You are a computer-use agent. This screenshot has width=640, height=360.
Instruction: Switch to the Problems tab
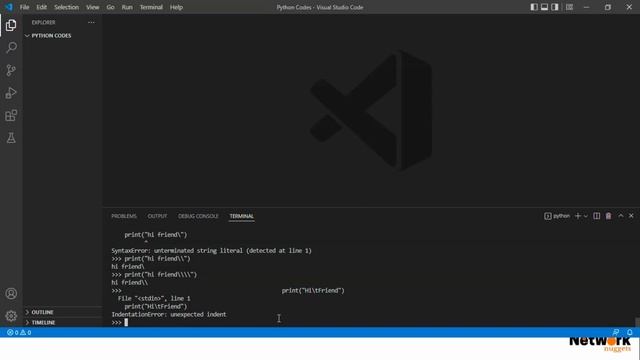124,216
